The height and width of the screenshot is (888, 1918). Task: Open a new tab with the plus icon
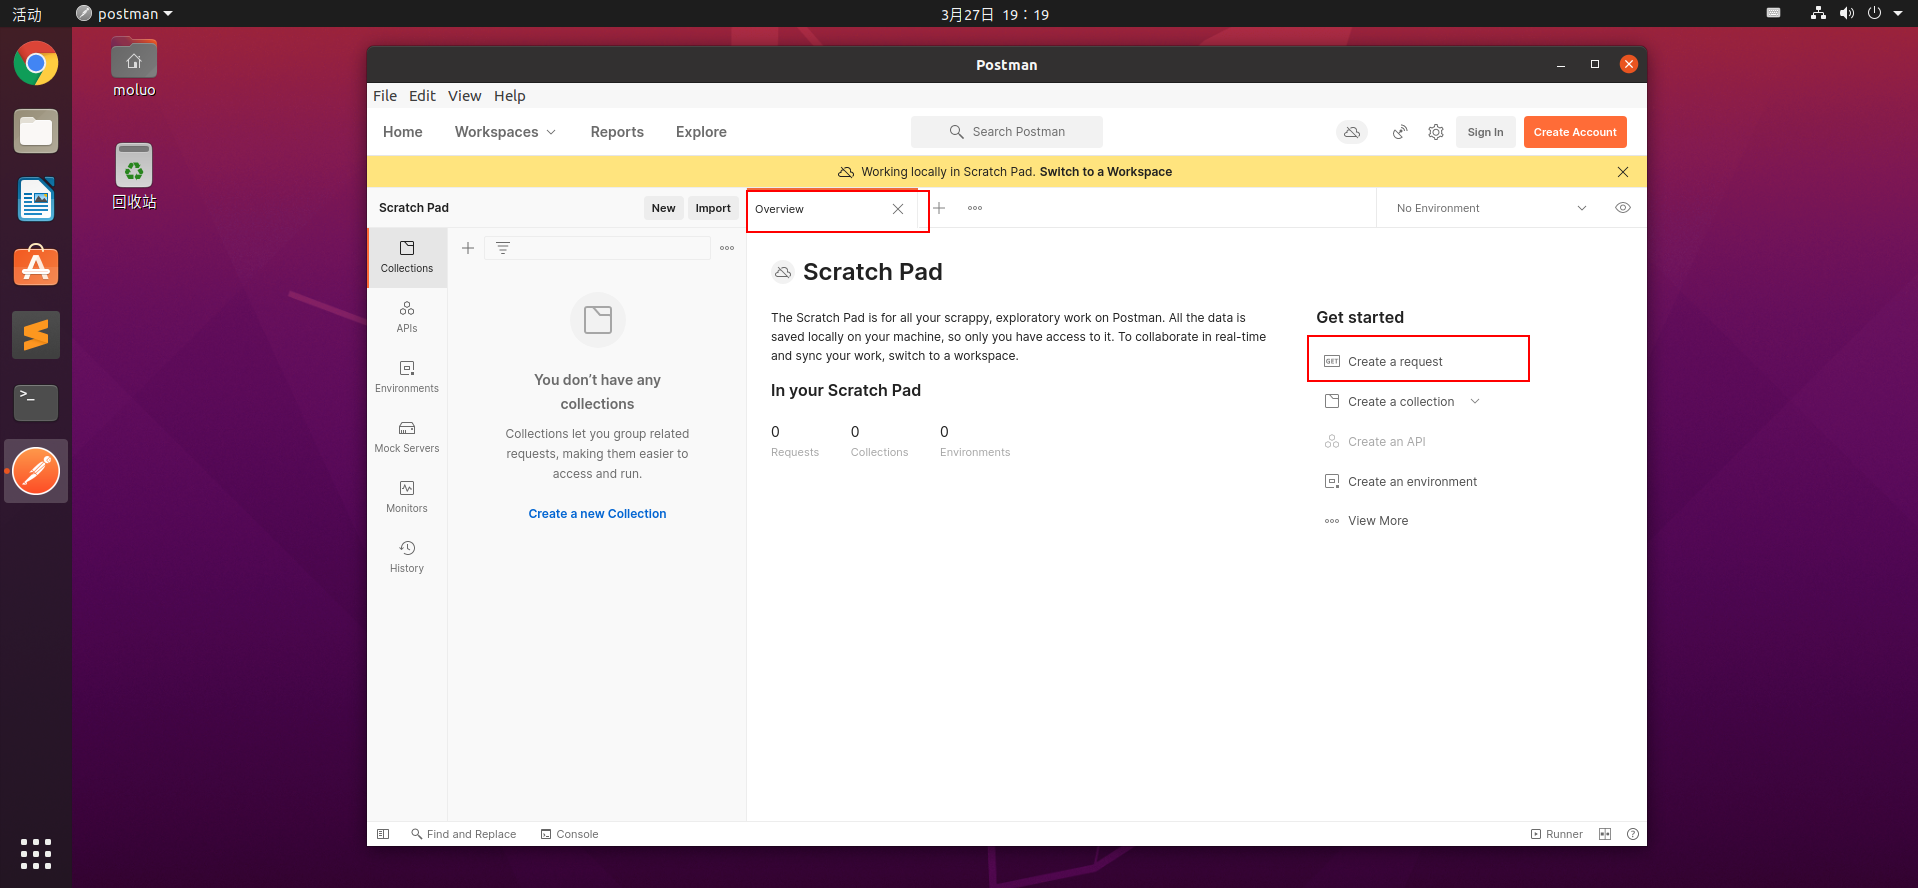point(939,208)
